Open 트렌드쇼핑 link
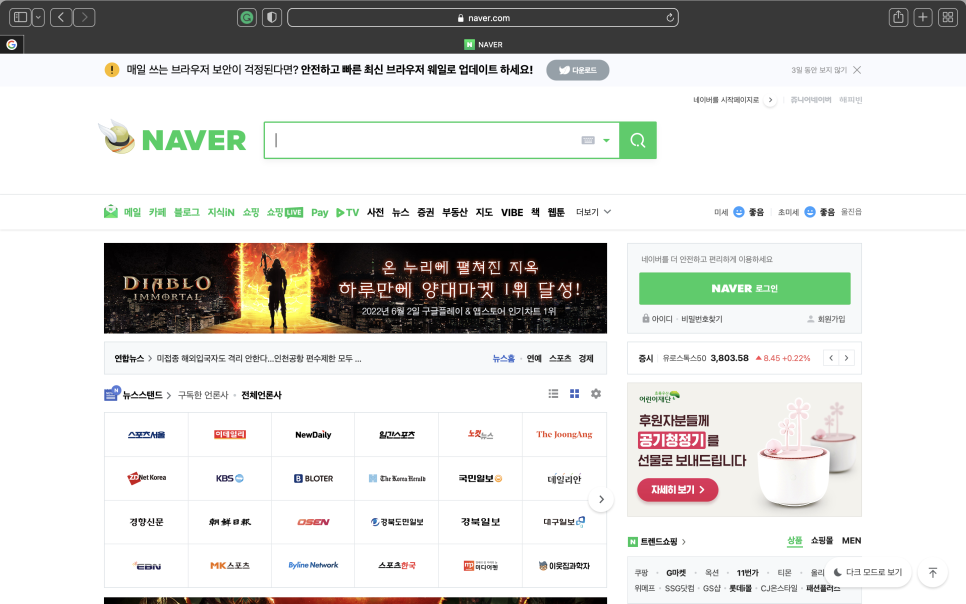This screenshot has height=604, width=966. (x=657, y=541)
